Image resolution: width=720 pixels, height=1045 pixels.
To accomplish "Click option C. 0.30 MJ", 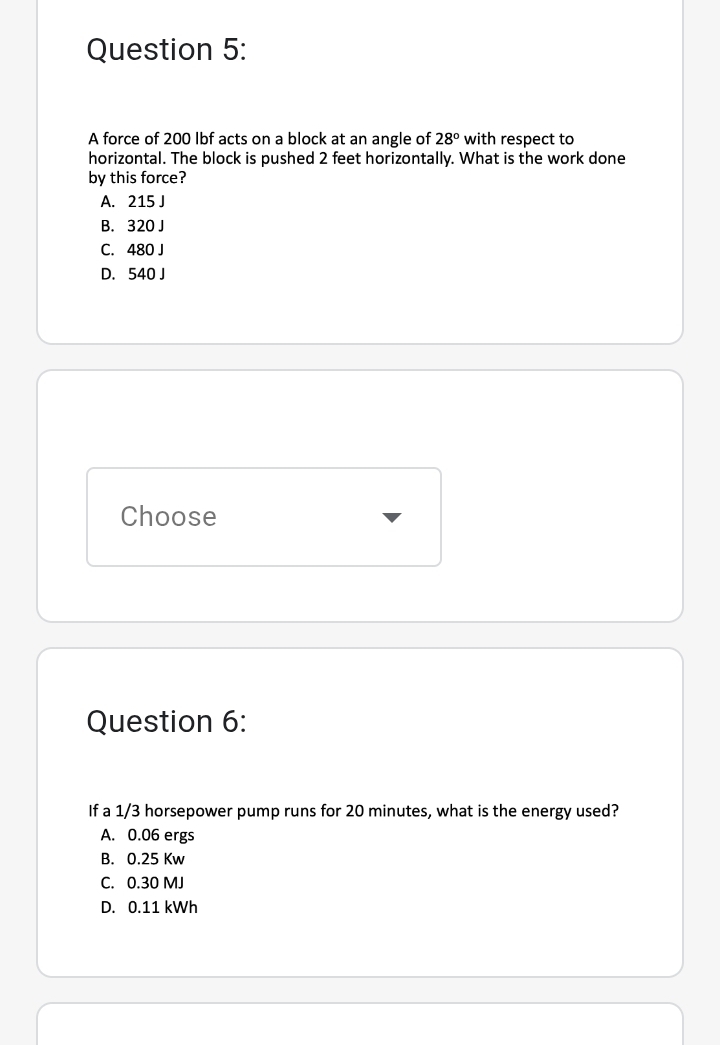I will 142,883.
